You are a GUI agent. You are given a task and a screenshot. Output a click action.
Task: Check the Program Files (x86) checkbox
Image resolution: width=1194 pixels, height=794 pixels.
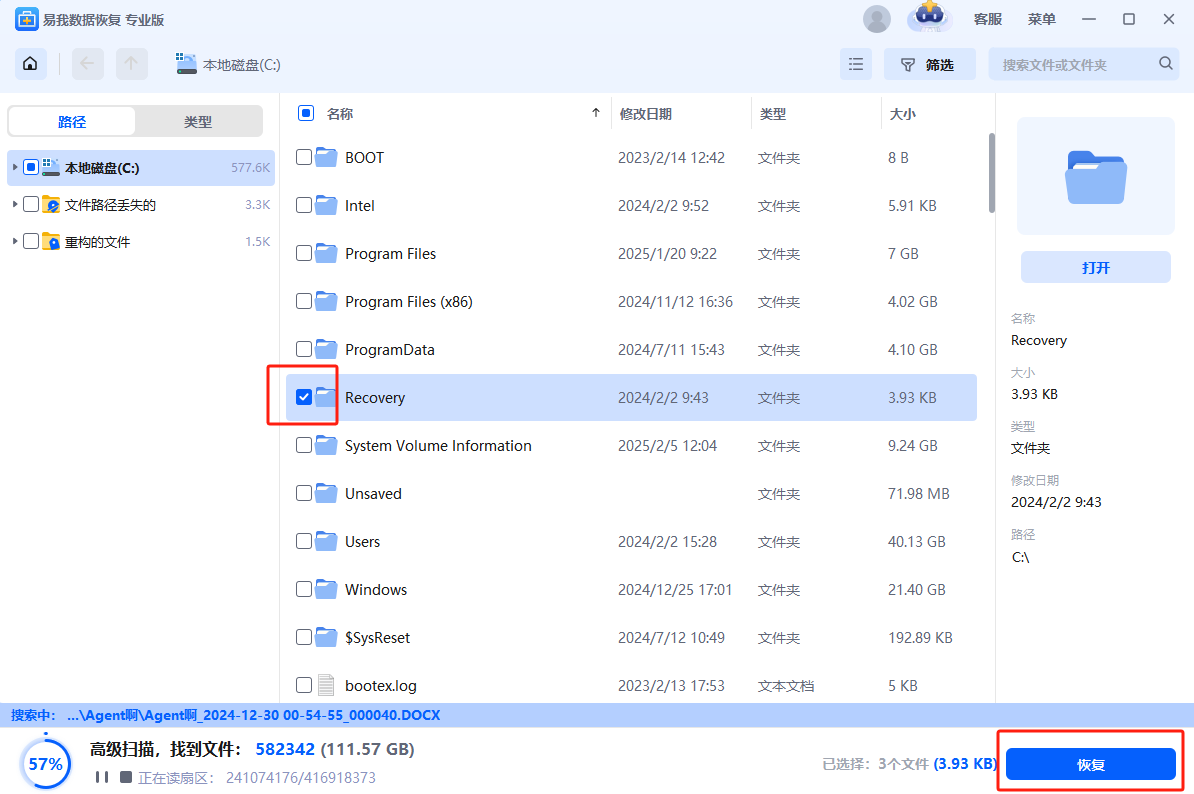tap(304, 301)
